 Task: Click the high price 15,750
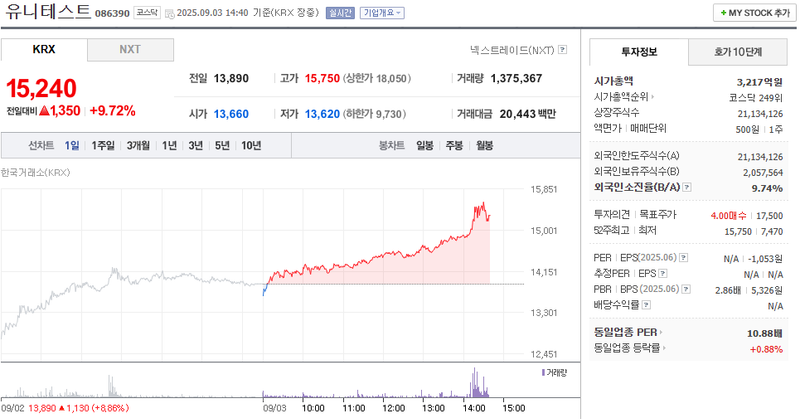(x=322, y=79)
